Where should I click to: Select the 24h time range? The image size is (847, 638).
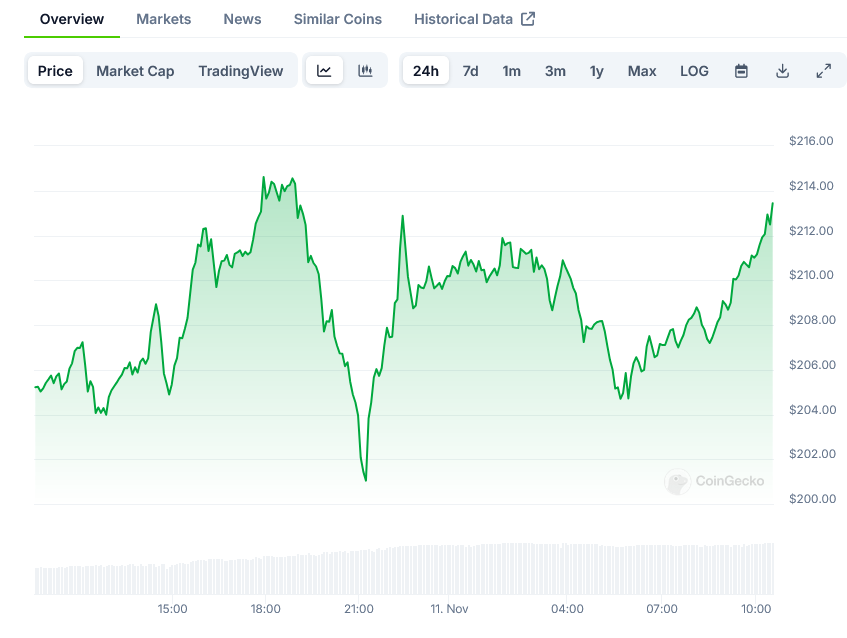click(425, 71)
